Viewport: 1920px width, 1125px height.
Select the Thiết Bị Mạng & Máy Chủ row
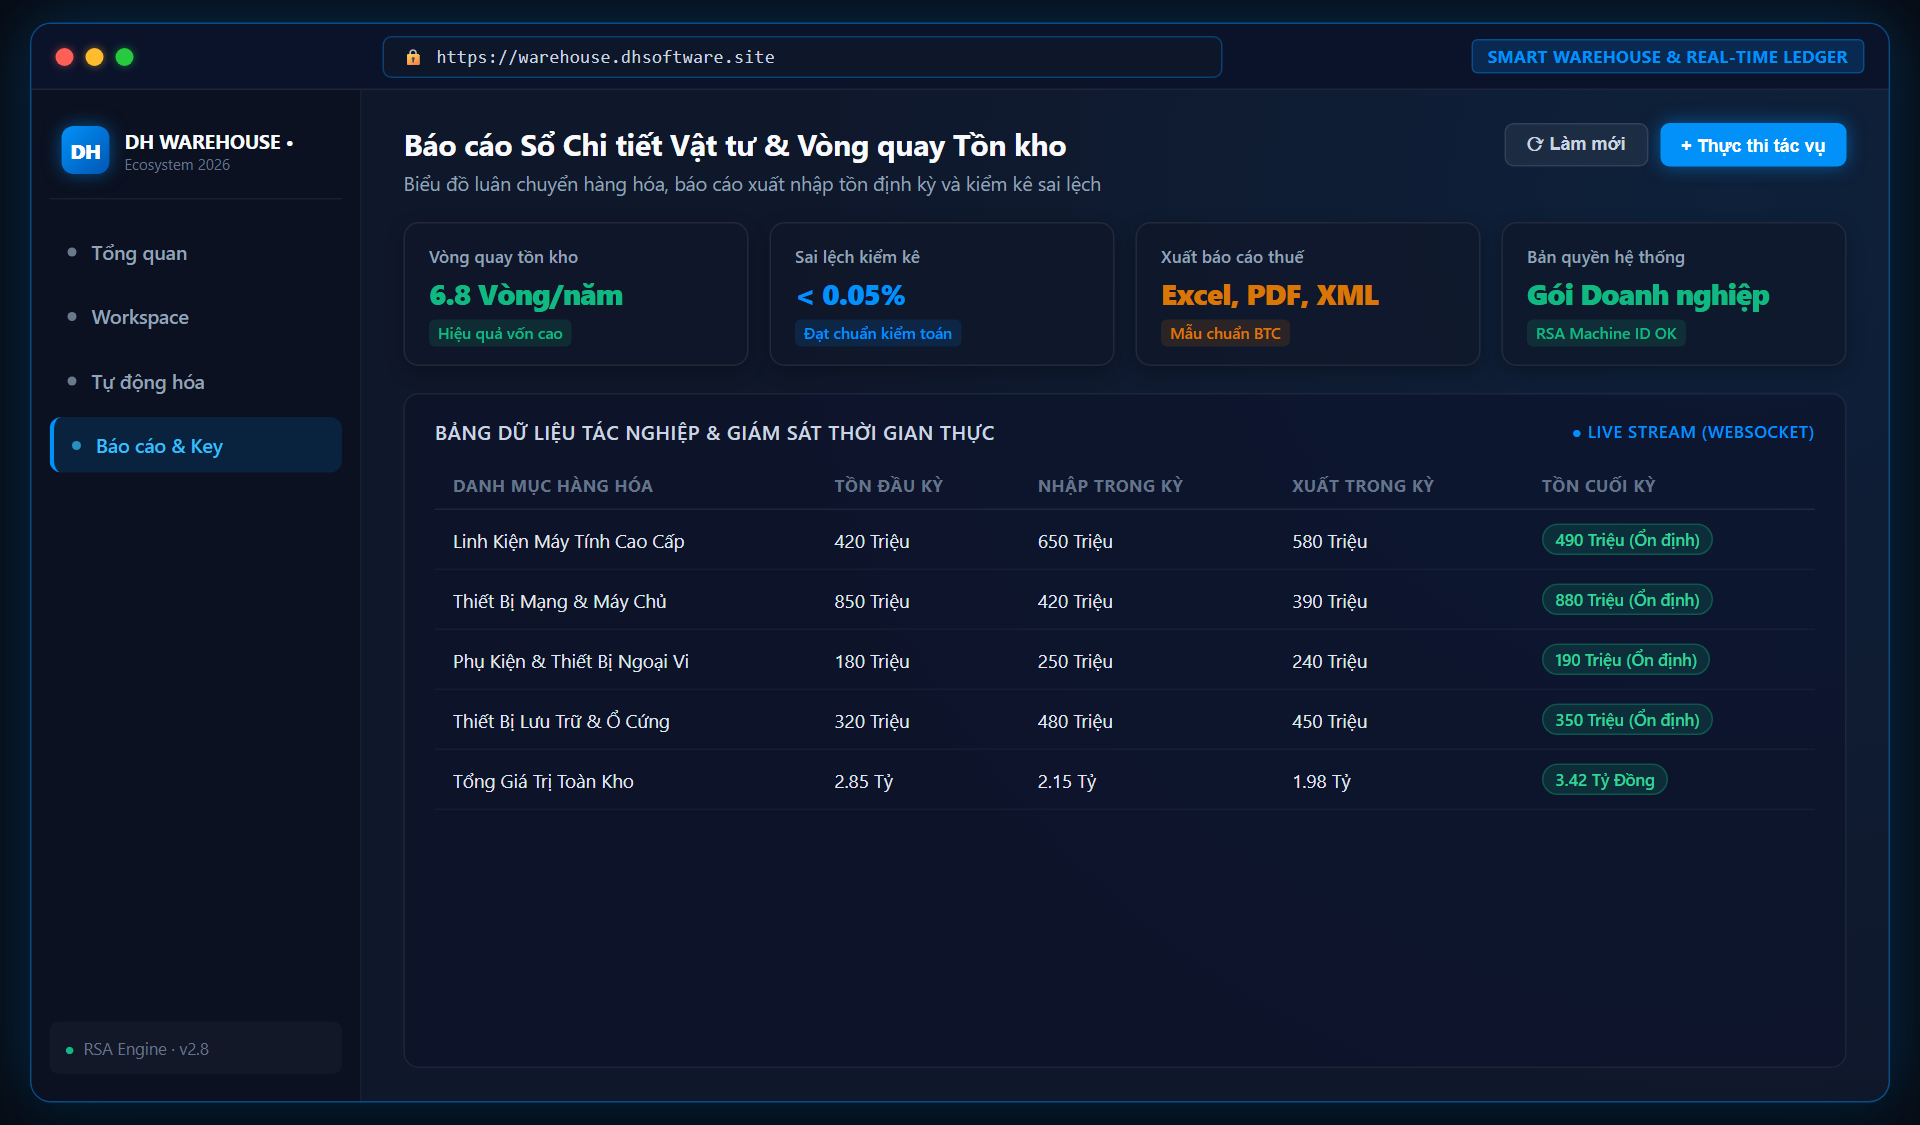point(1125,601)
